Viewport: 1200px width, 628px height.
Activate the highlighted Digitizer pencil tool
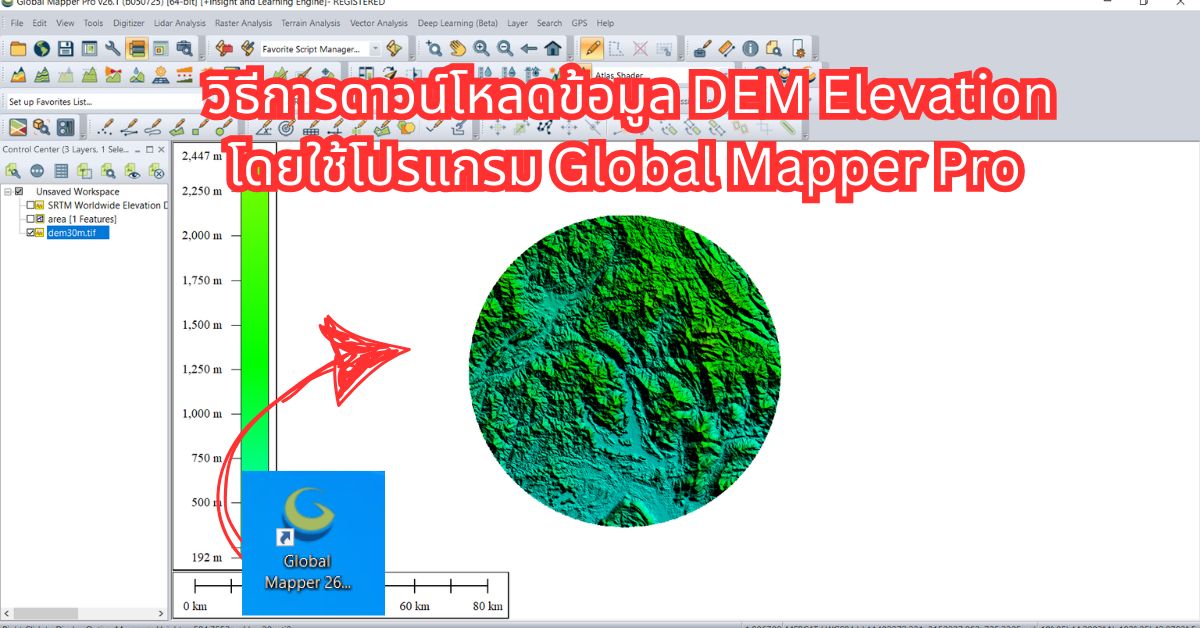click(592, 48)
